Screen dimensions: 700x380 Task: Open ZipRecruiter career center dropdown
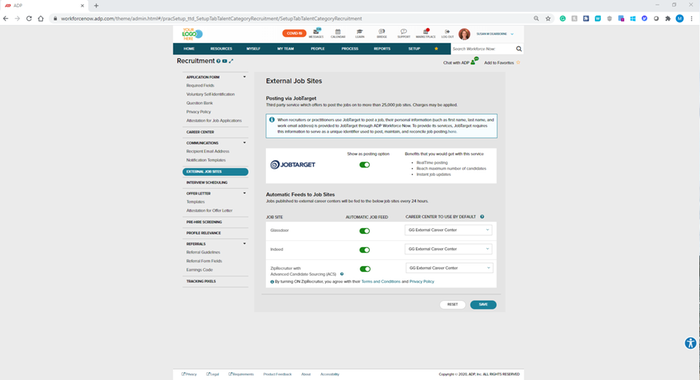coord(449,268)
